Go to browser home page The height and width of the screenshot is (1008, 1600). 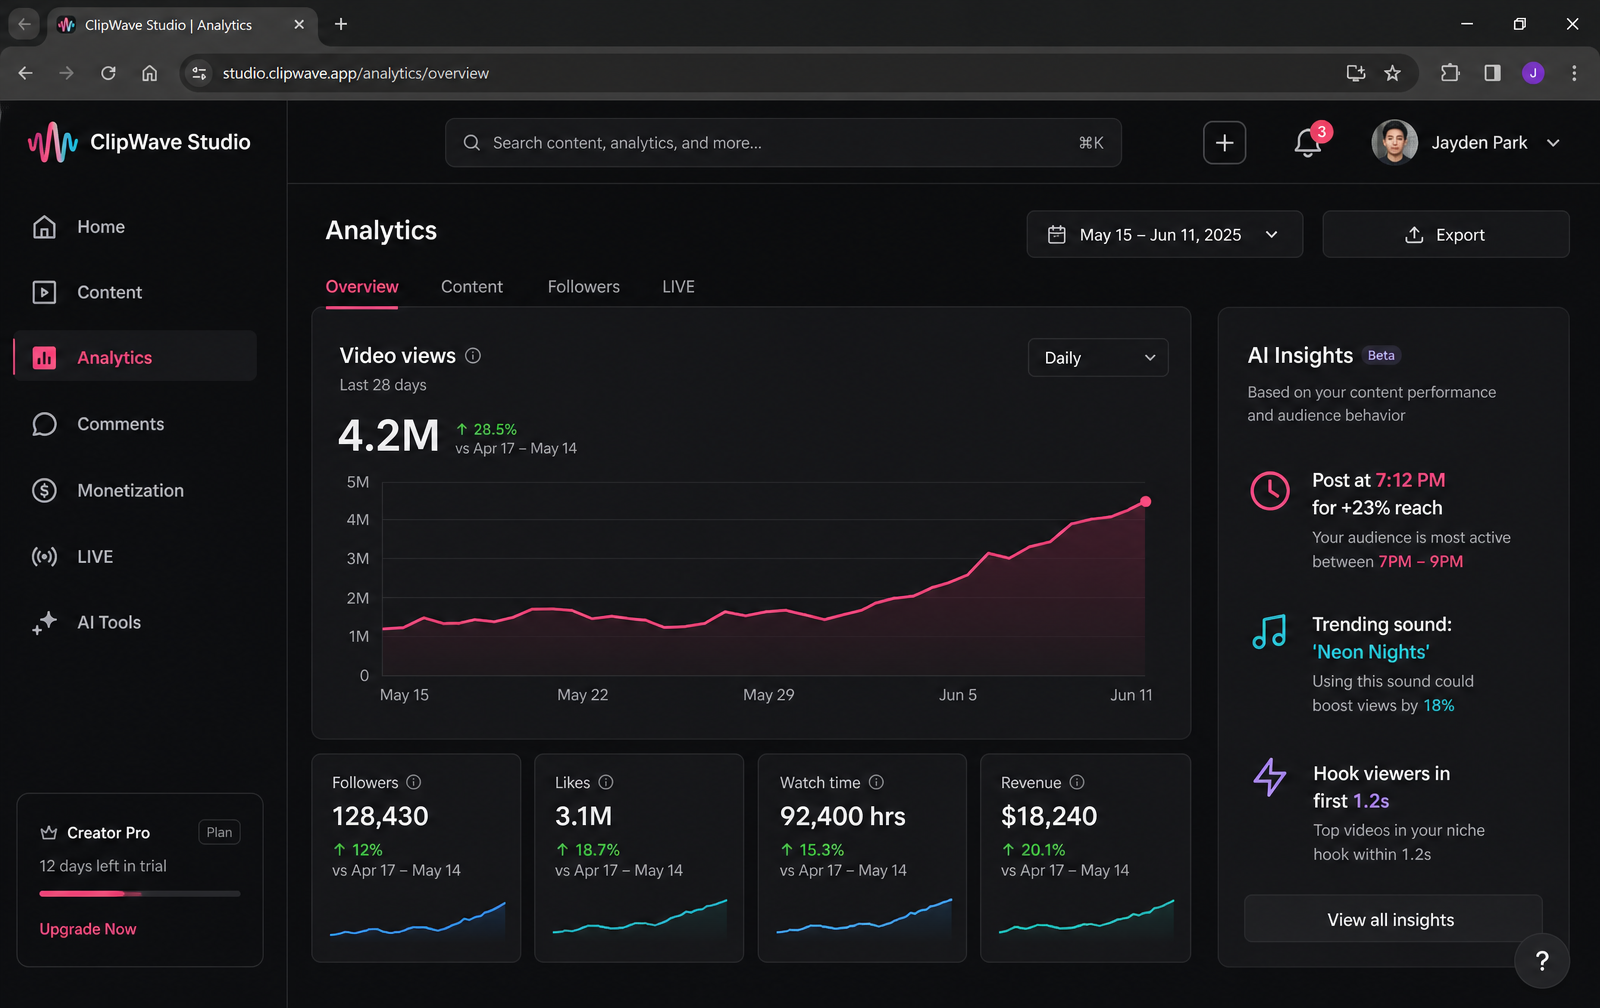pos(149,73)
